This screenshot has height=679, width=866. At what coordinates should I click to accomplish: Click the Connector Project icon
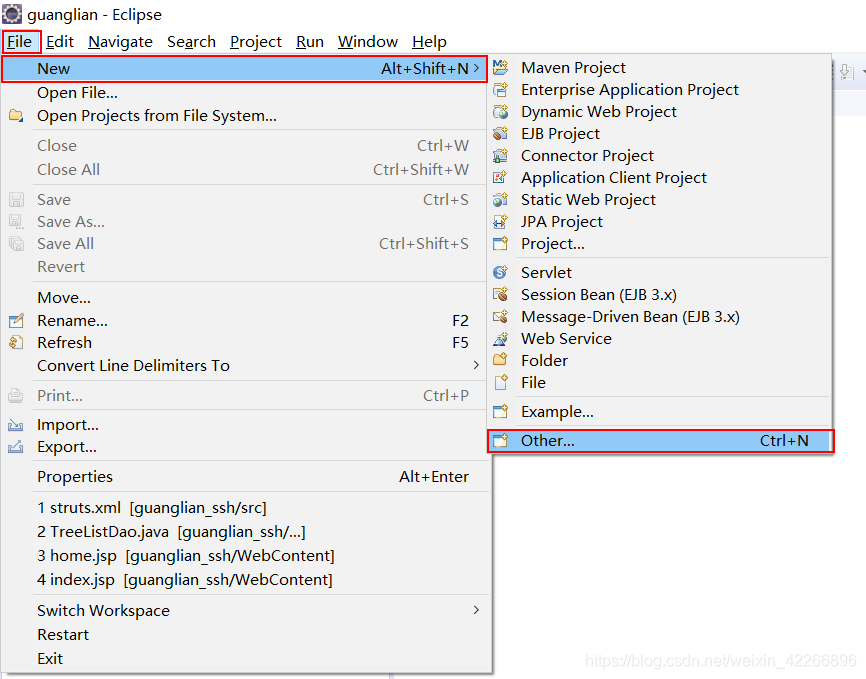point(500,156)
